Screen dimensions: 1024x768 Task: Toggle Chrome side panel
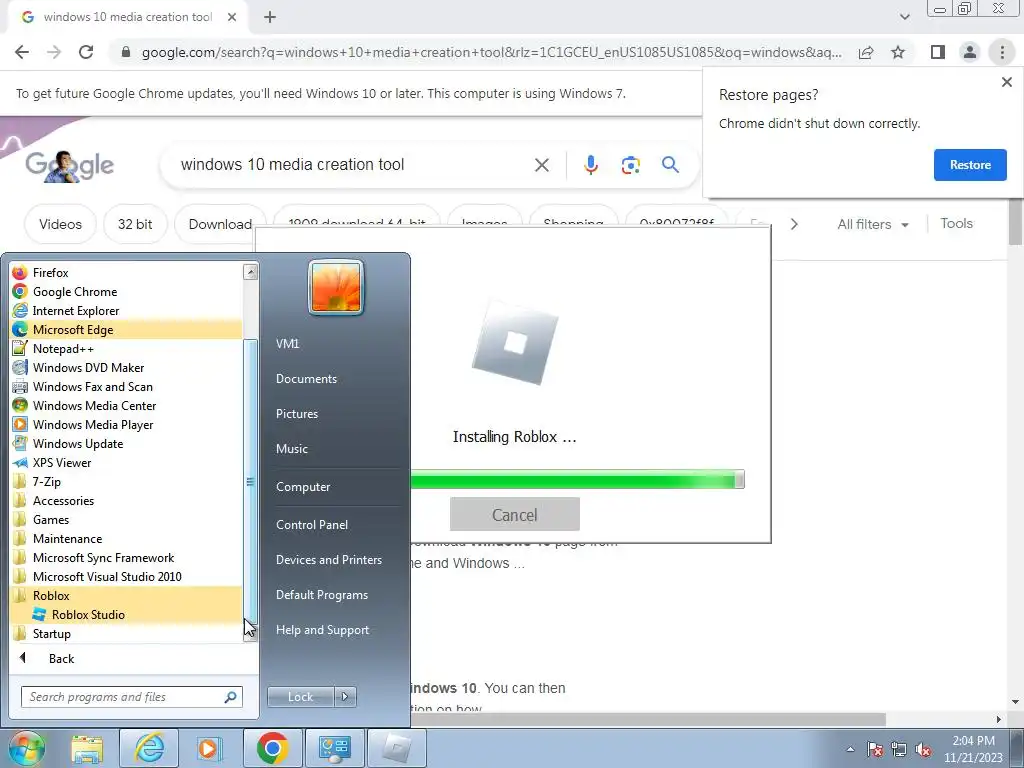(938, 52)
